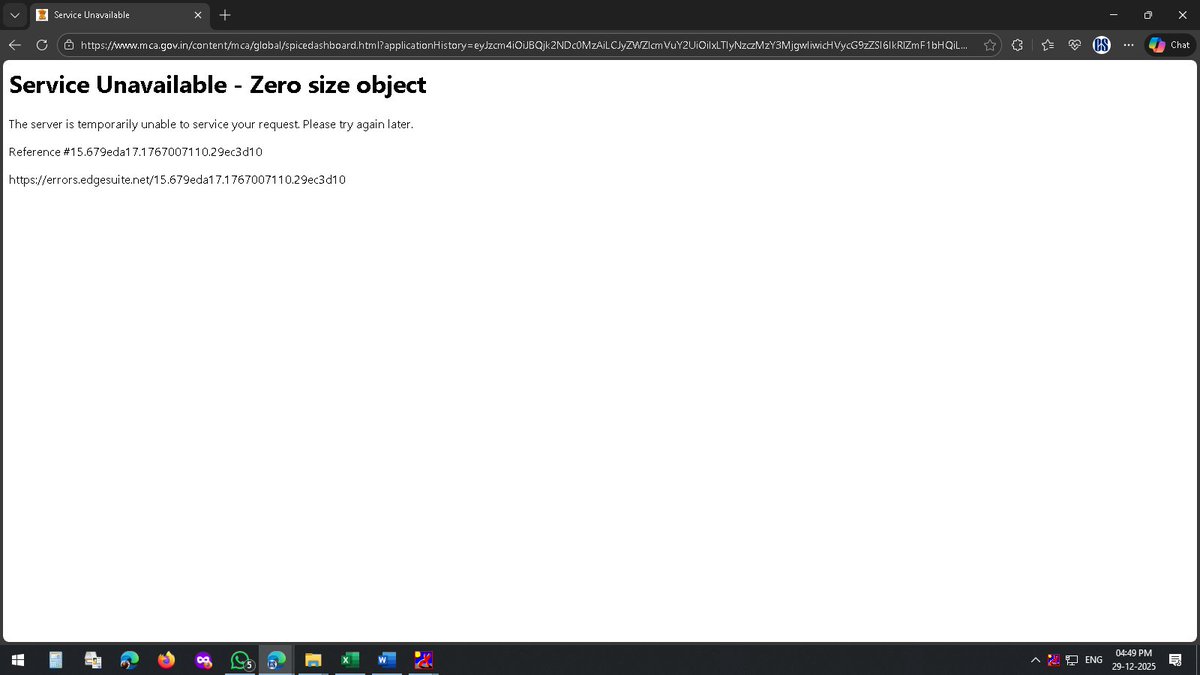Open a new browser tab
Viewport: 1200px width, 675px height.
point(225,15)
